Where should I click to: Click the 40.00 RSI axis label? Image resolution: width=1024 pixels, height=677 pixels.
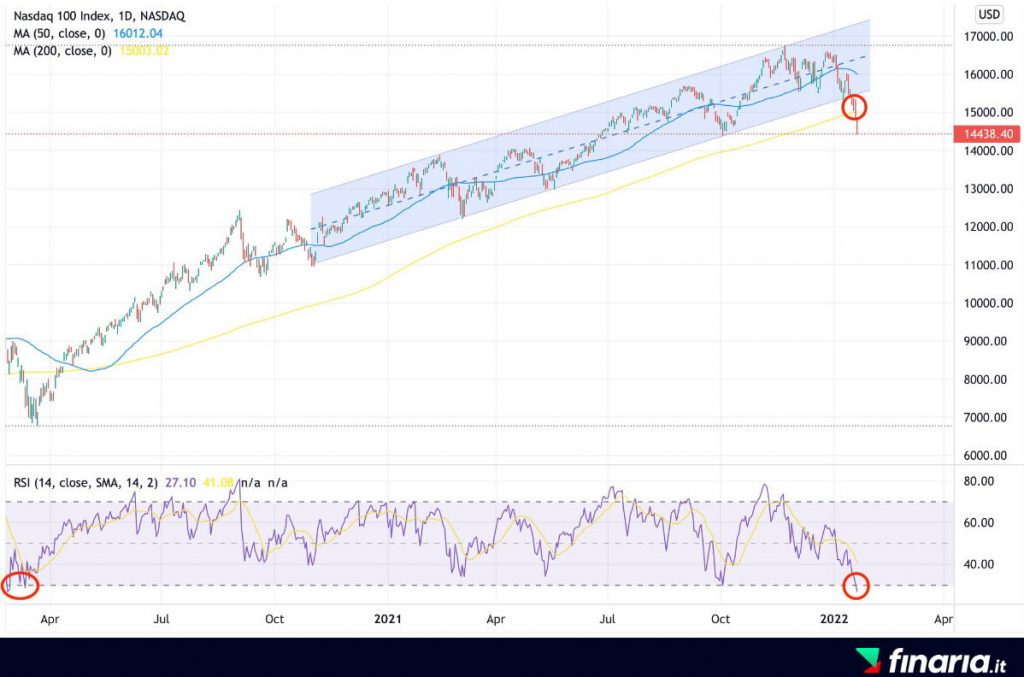(x=978, y=564)
